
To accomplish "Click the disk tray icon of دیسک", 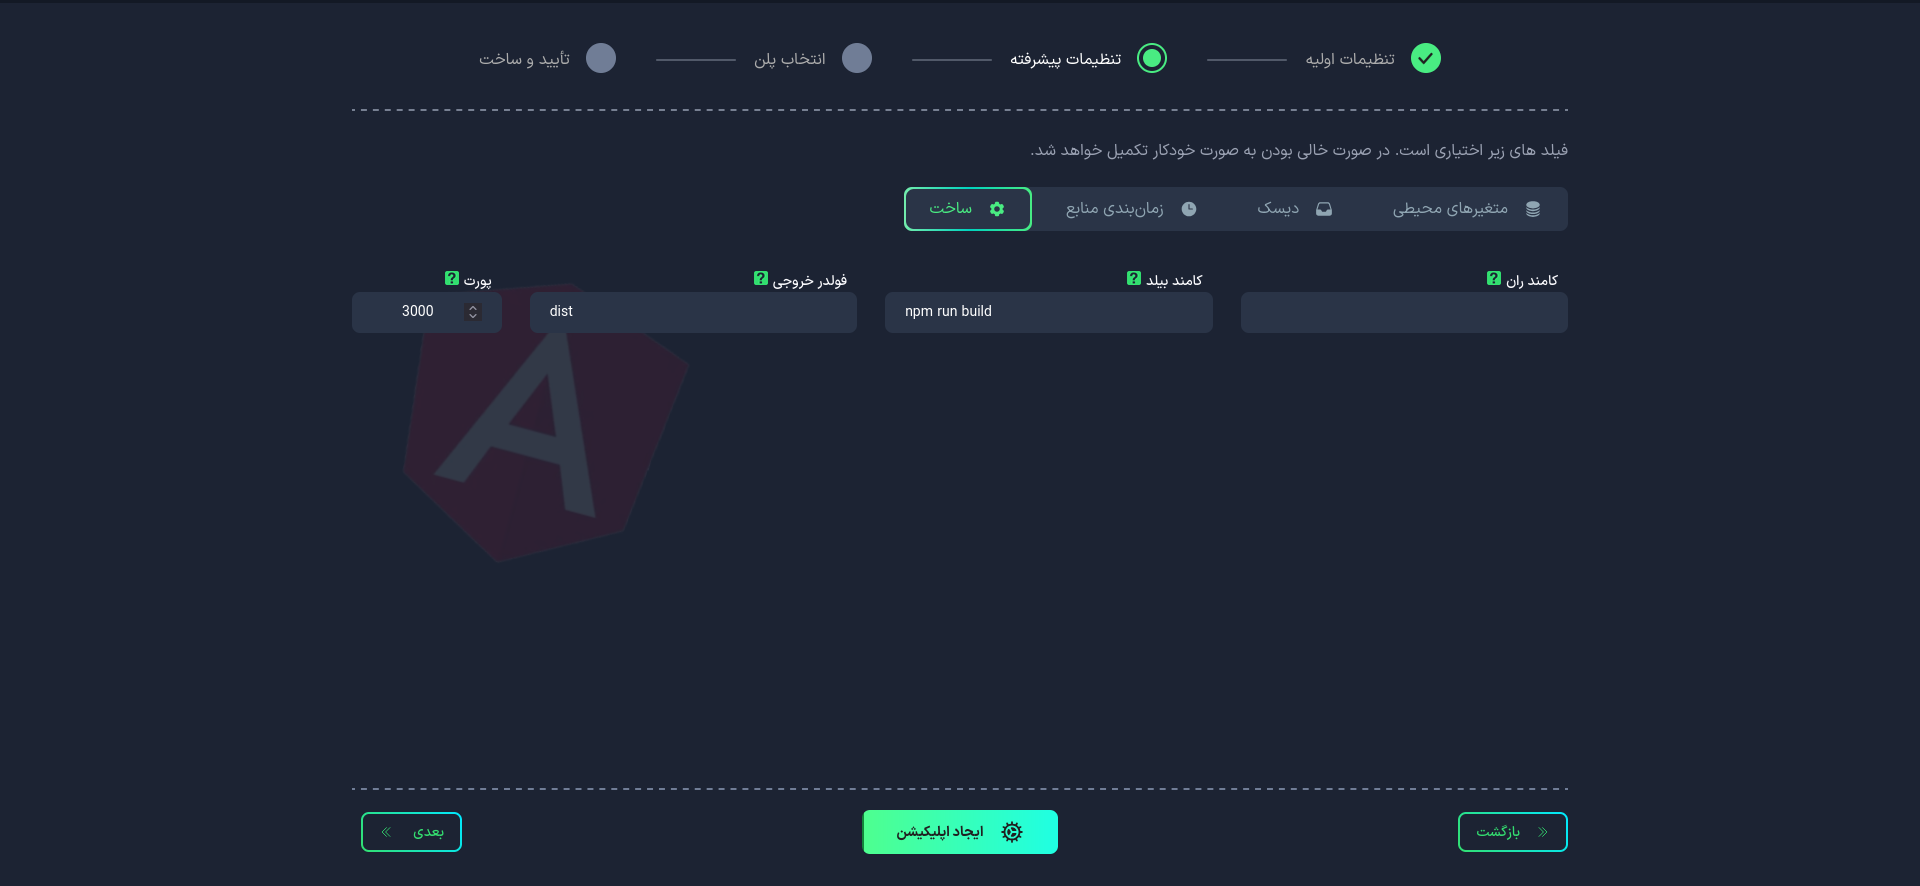I will pyautogui.click(x=1324, y=209).
